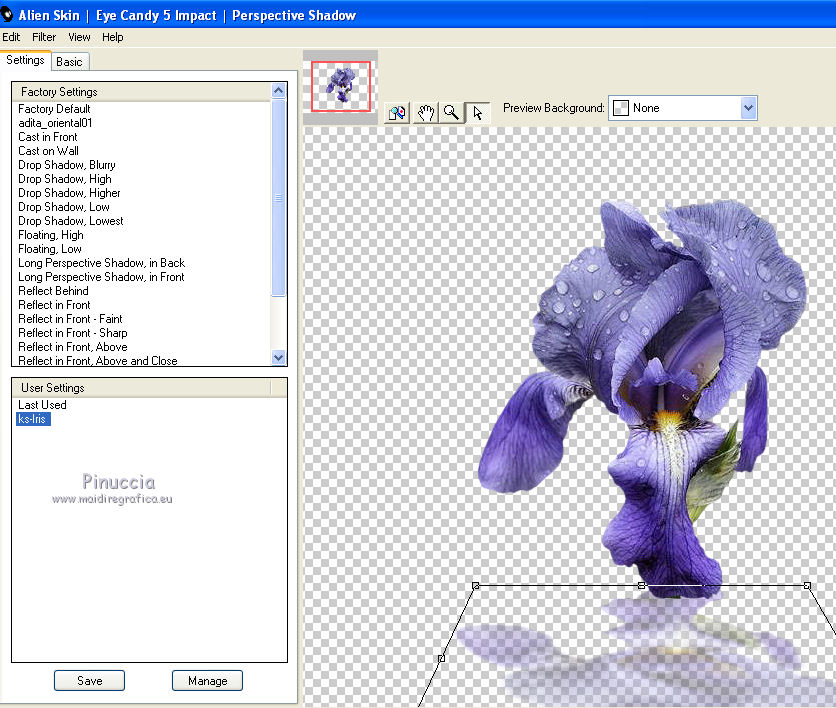Select the Factory Default preset
The height and width of the screenshot is (708, 836).
pos(54,109)
